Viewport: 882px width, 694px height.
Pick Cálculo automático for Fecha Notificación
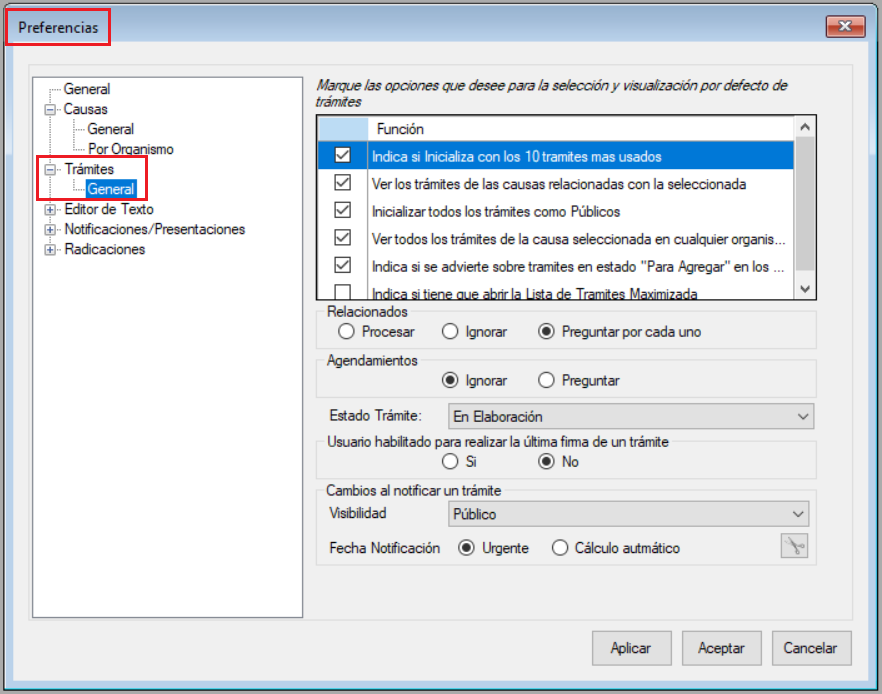(x=560, y=548)
